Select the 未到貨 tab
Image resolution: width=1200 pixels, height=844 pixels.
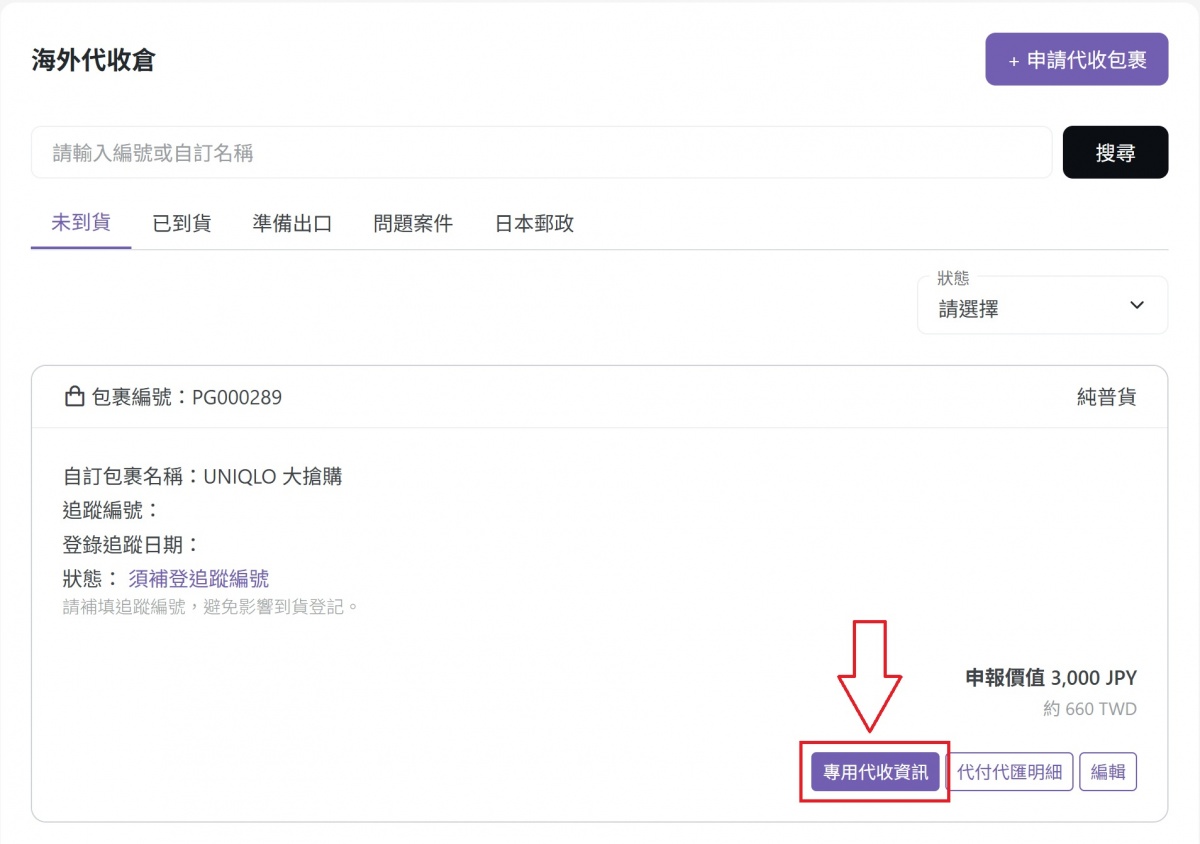pos(81,222)
